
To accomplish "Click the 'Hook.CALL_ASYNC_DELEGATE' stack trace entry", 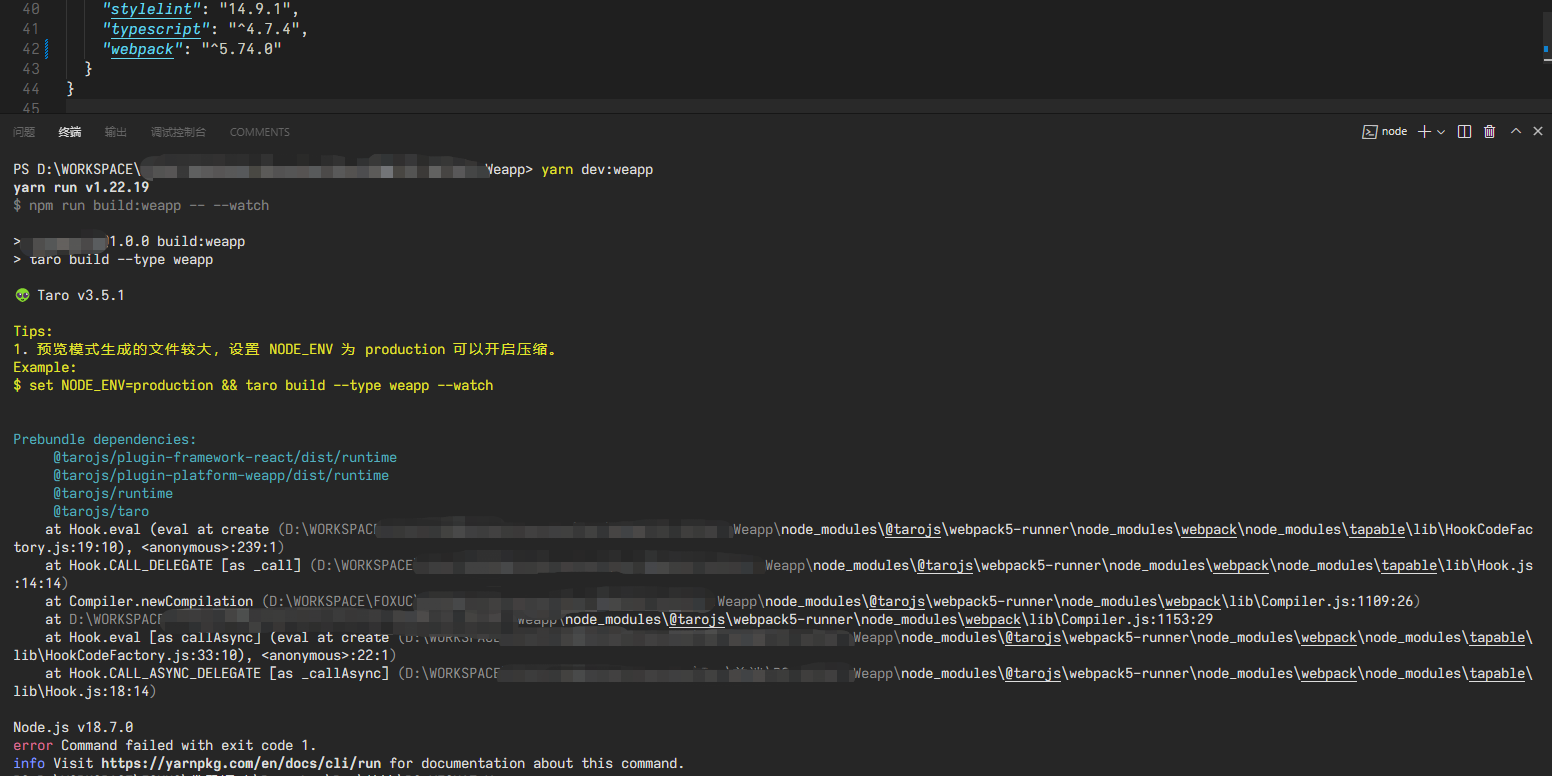I will click(x=165, y=673).
